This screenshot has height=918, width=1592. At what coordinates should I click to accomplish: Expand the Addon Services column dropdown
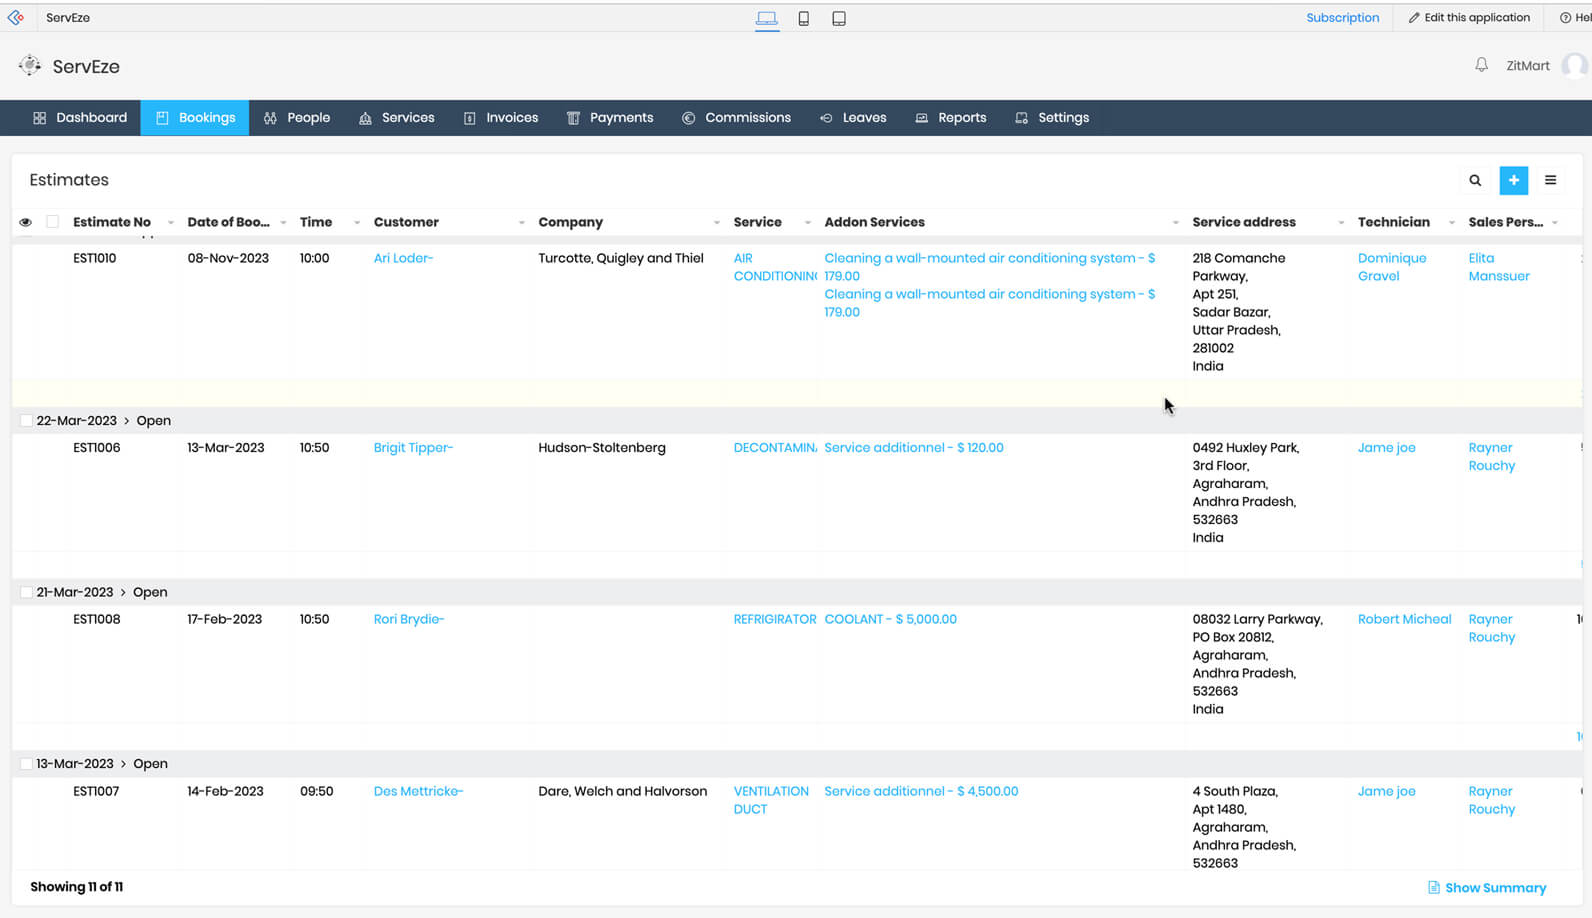tap(1175, 223)
